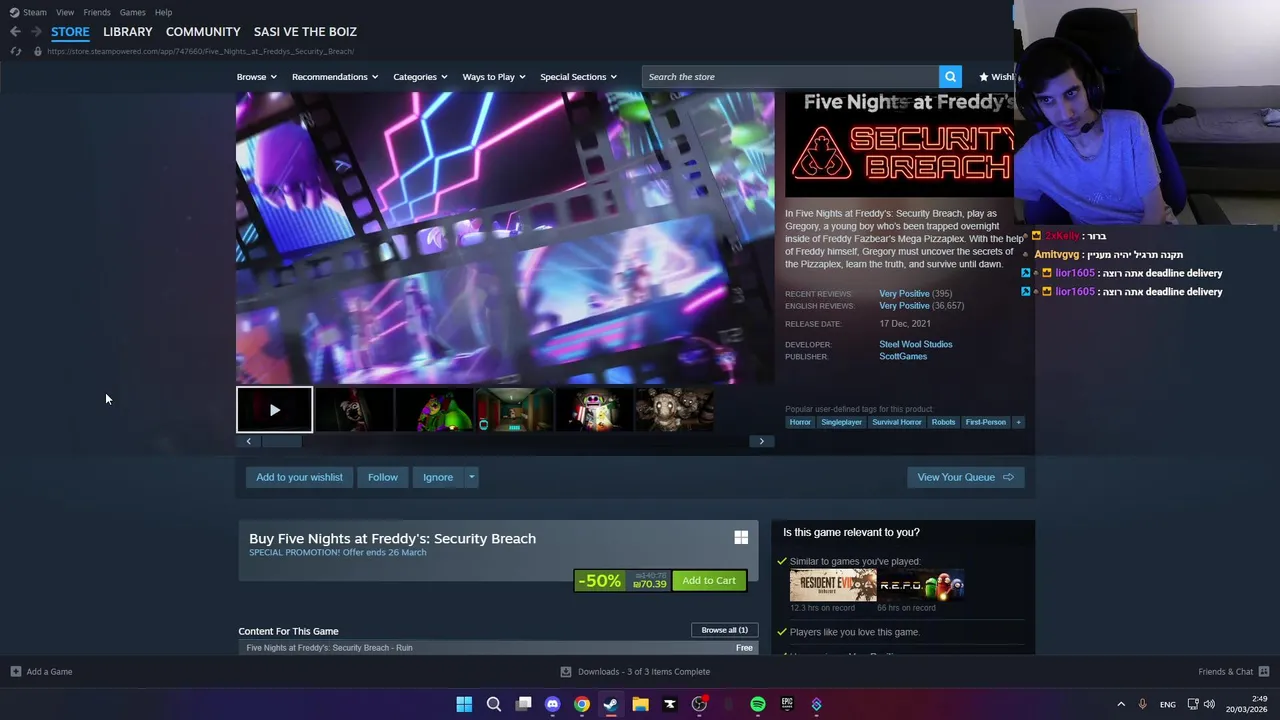Expand the Categories dropdown

tap(420, 77)
